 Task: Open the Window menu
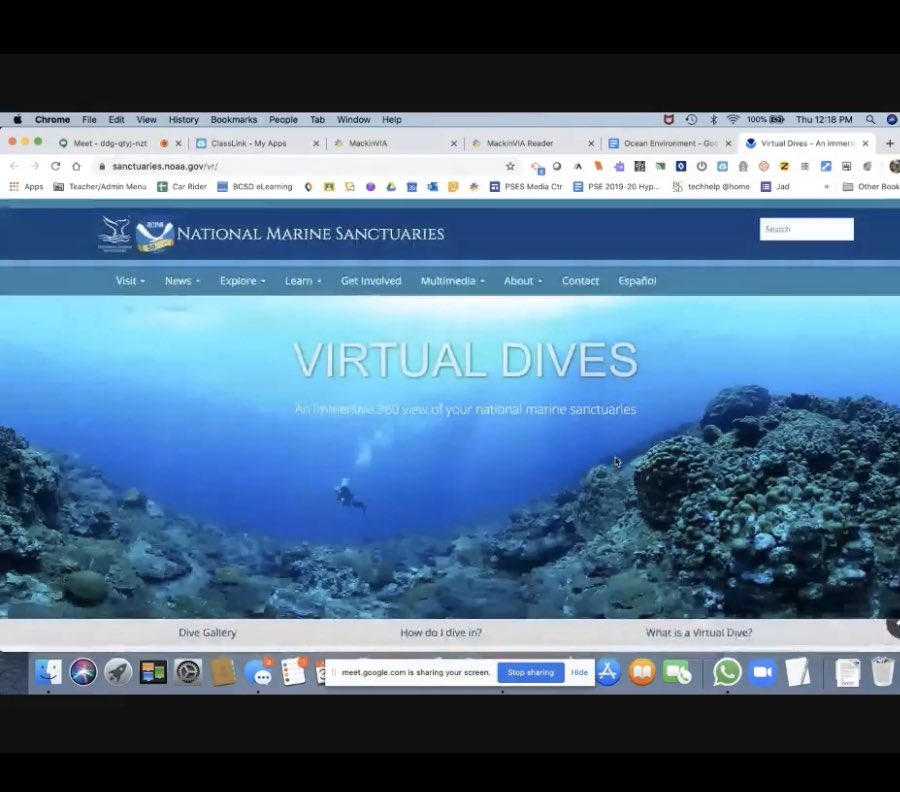click(x=353, y=119)
